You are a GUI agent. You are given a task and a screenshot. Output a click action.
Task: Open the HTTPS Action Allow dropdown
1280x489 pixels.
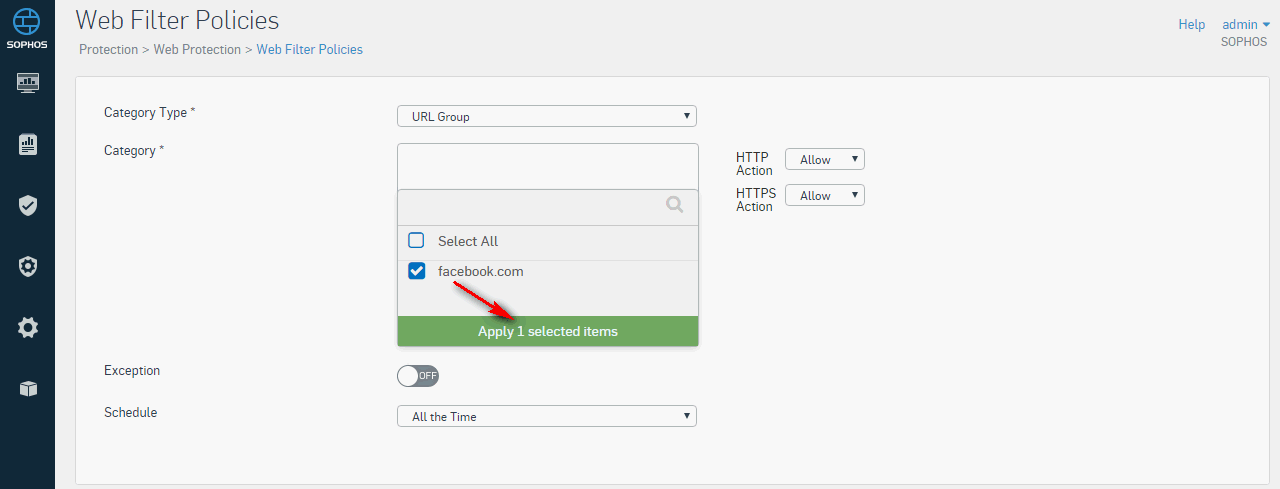(825, 195)
